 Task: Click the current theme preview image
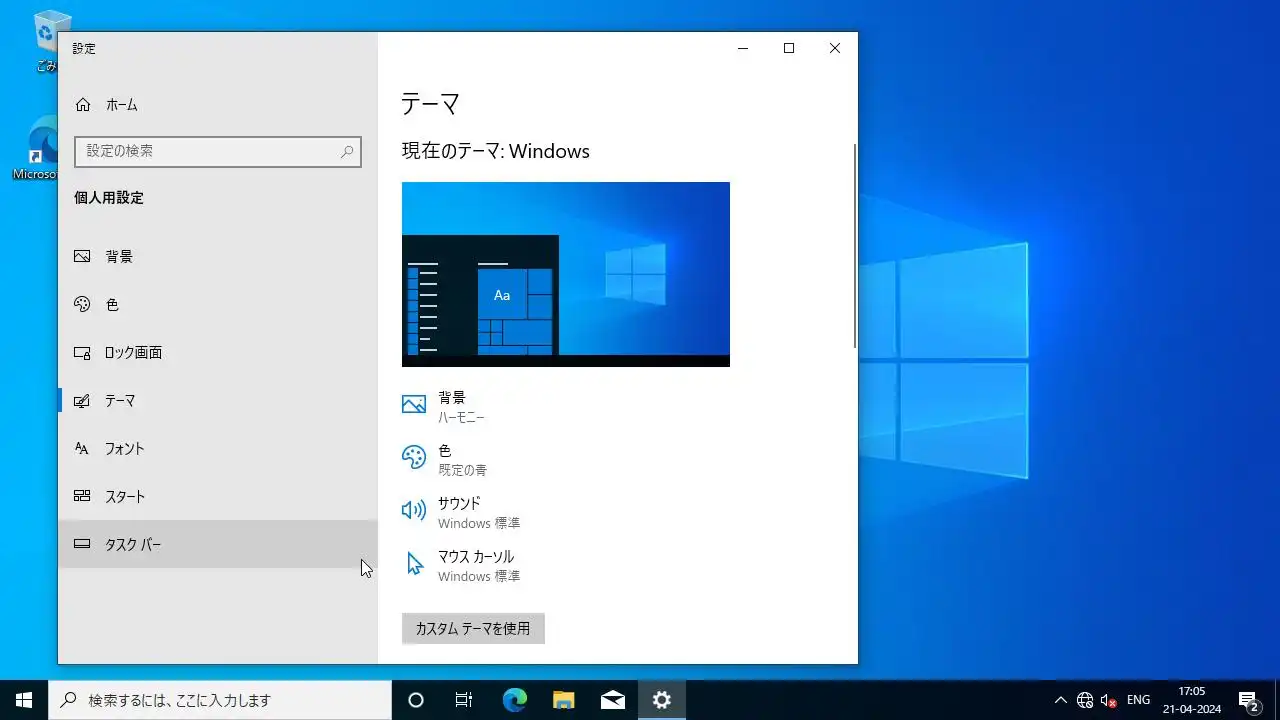[566, 274]
